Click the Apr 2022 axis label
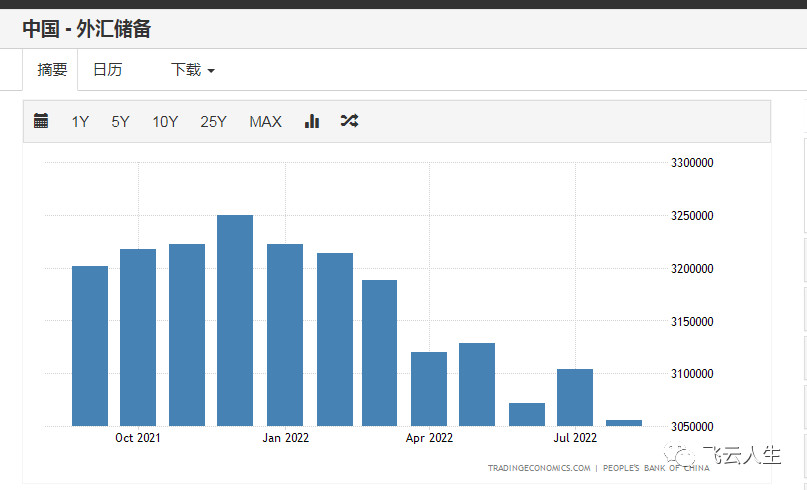This screenshot has height=490, width=807. click(x=429, y=438)
